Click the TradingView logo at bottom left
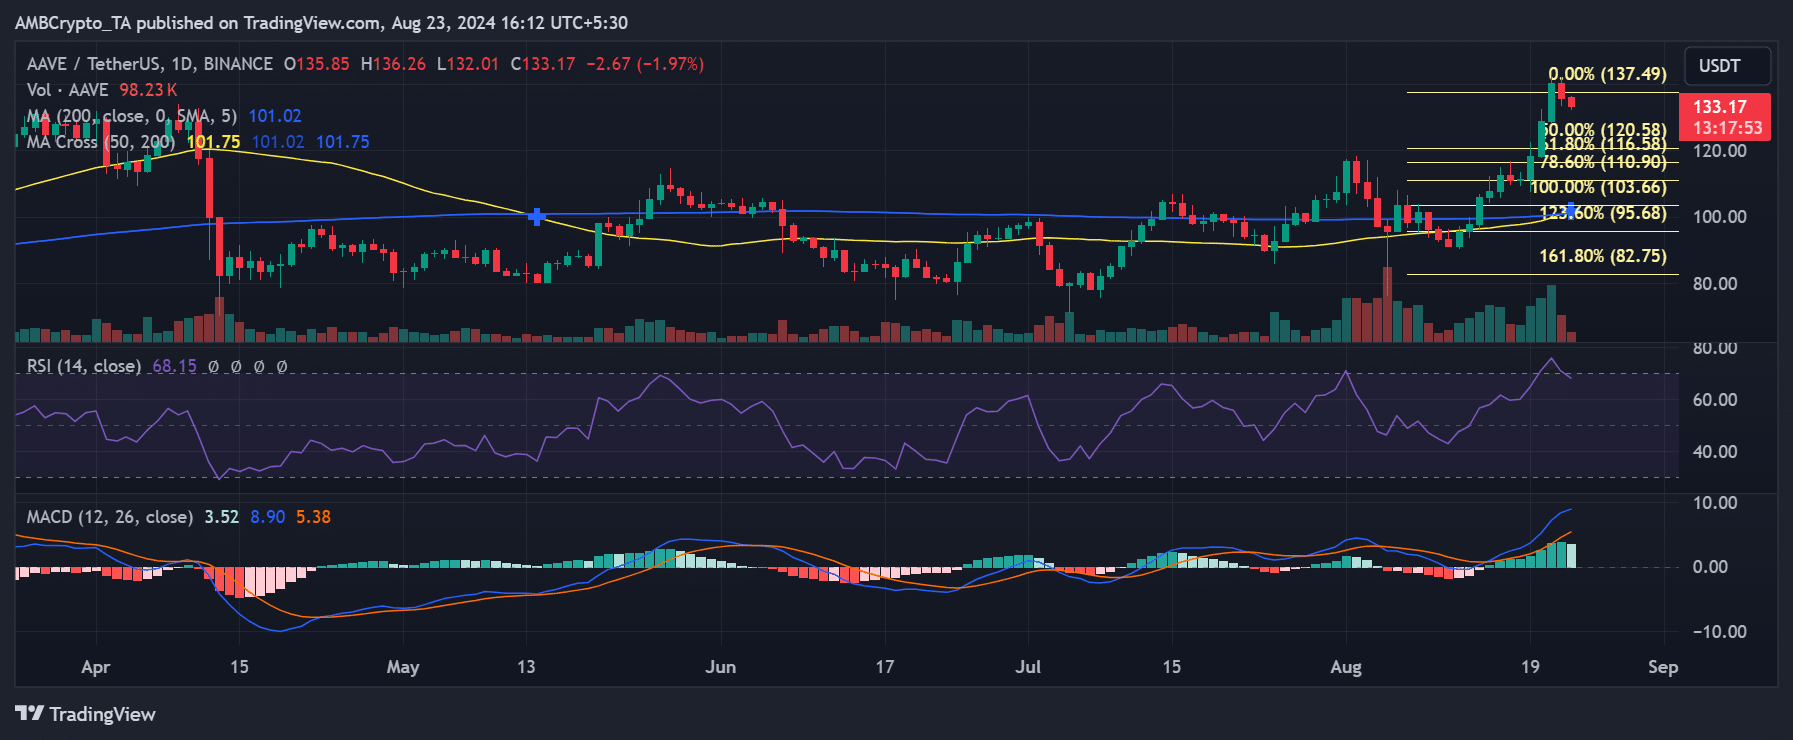This screenshot has width=1793, height=740. point(86,714)
